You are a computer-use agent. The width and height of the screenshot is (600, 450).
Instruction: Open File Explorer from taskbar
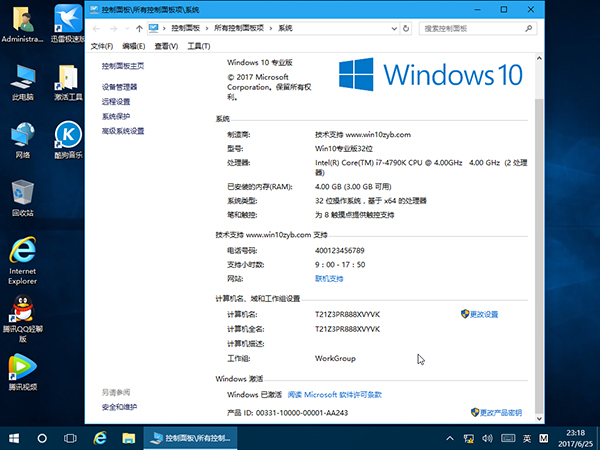tap(126, 438)
